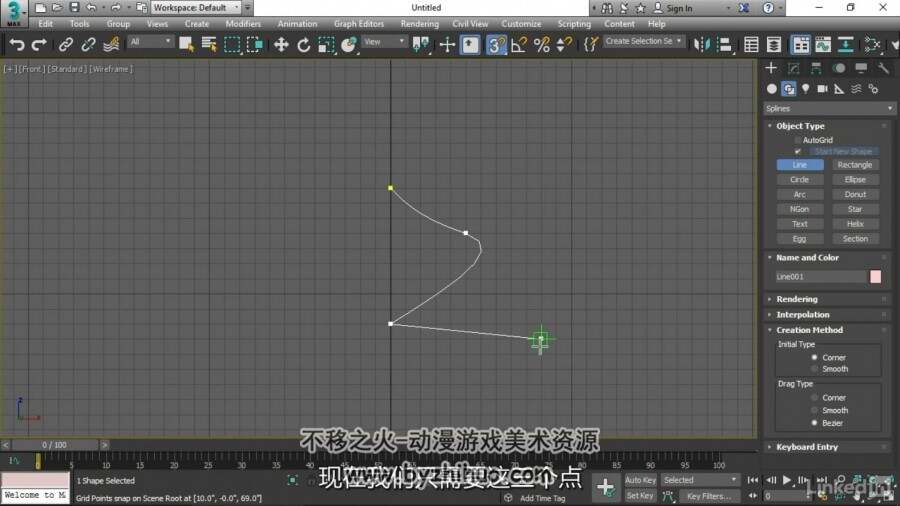Select Initial Type Smooth radio
This screenshot has height=506, width=900.
pyautogui.click(x=814, y=369)
